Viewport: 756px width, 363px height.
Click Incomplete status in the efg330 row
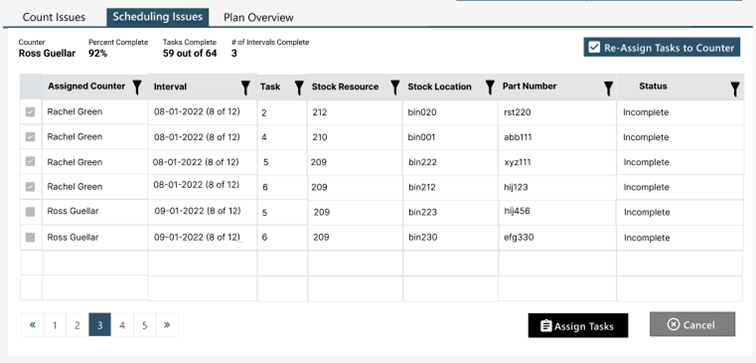click(x=647, y=238)
